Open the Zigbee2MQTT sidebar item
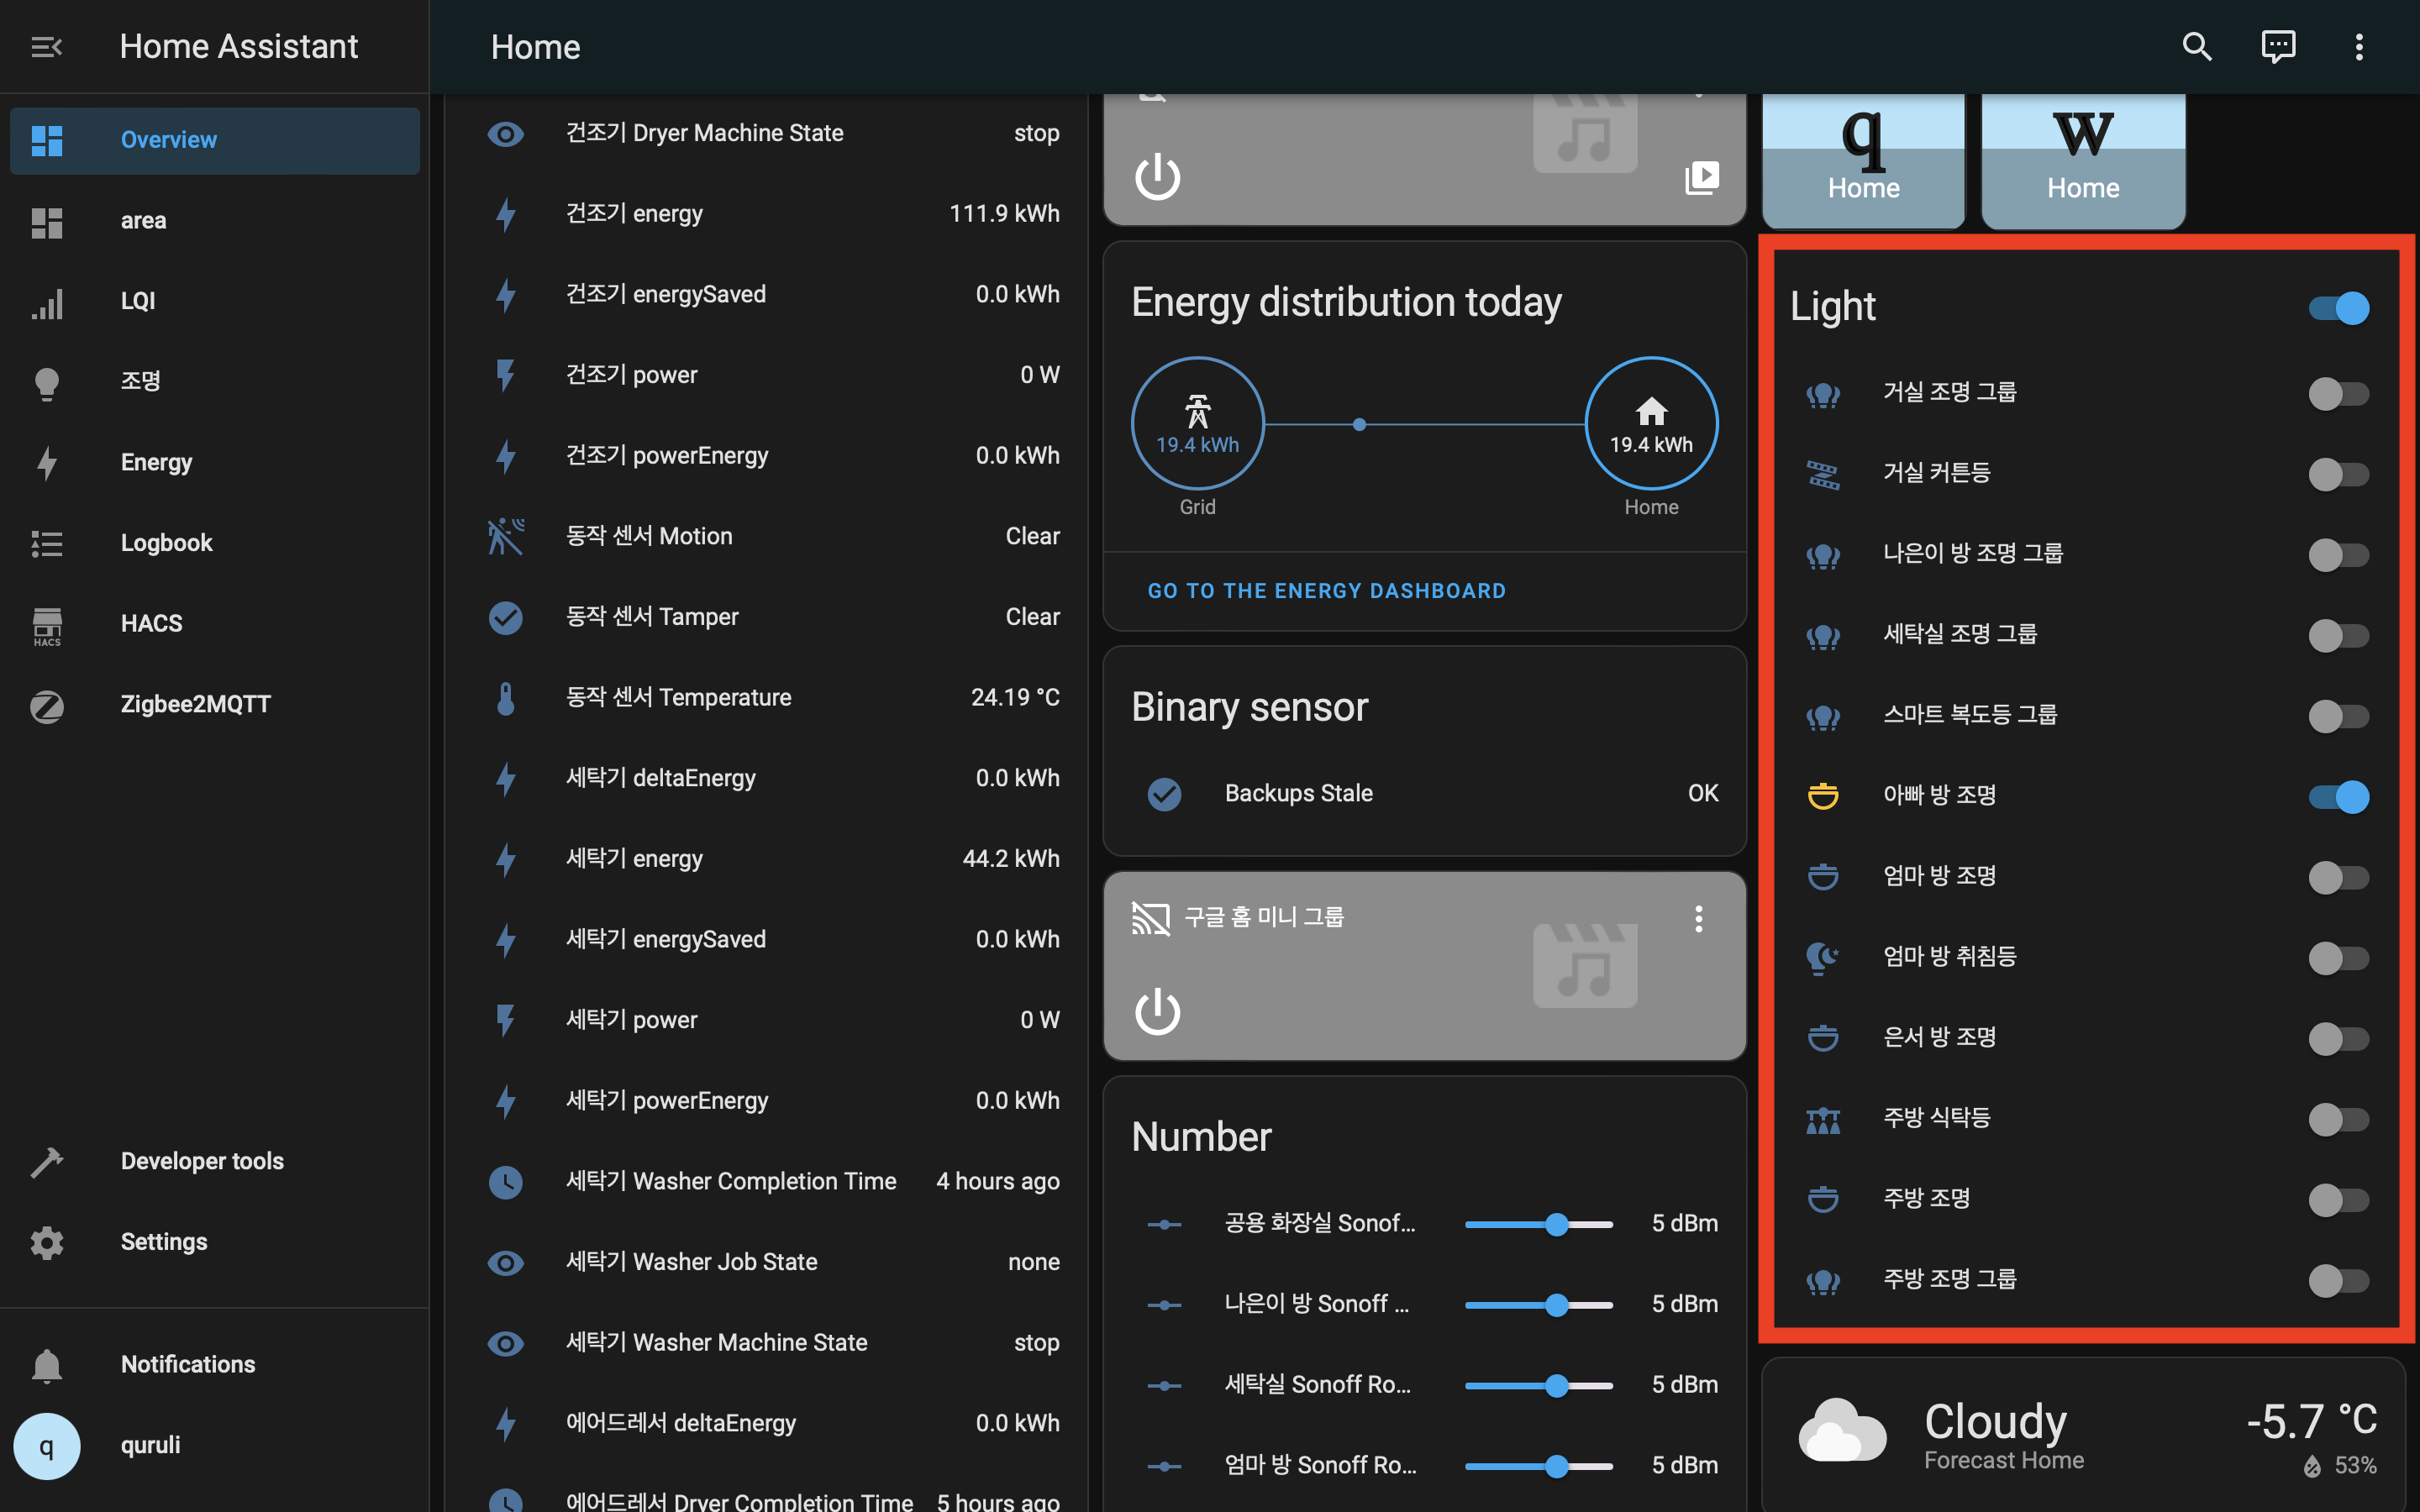2420x1512 pixels. pyautogui.click(x=195, y=704)
